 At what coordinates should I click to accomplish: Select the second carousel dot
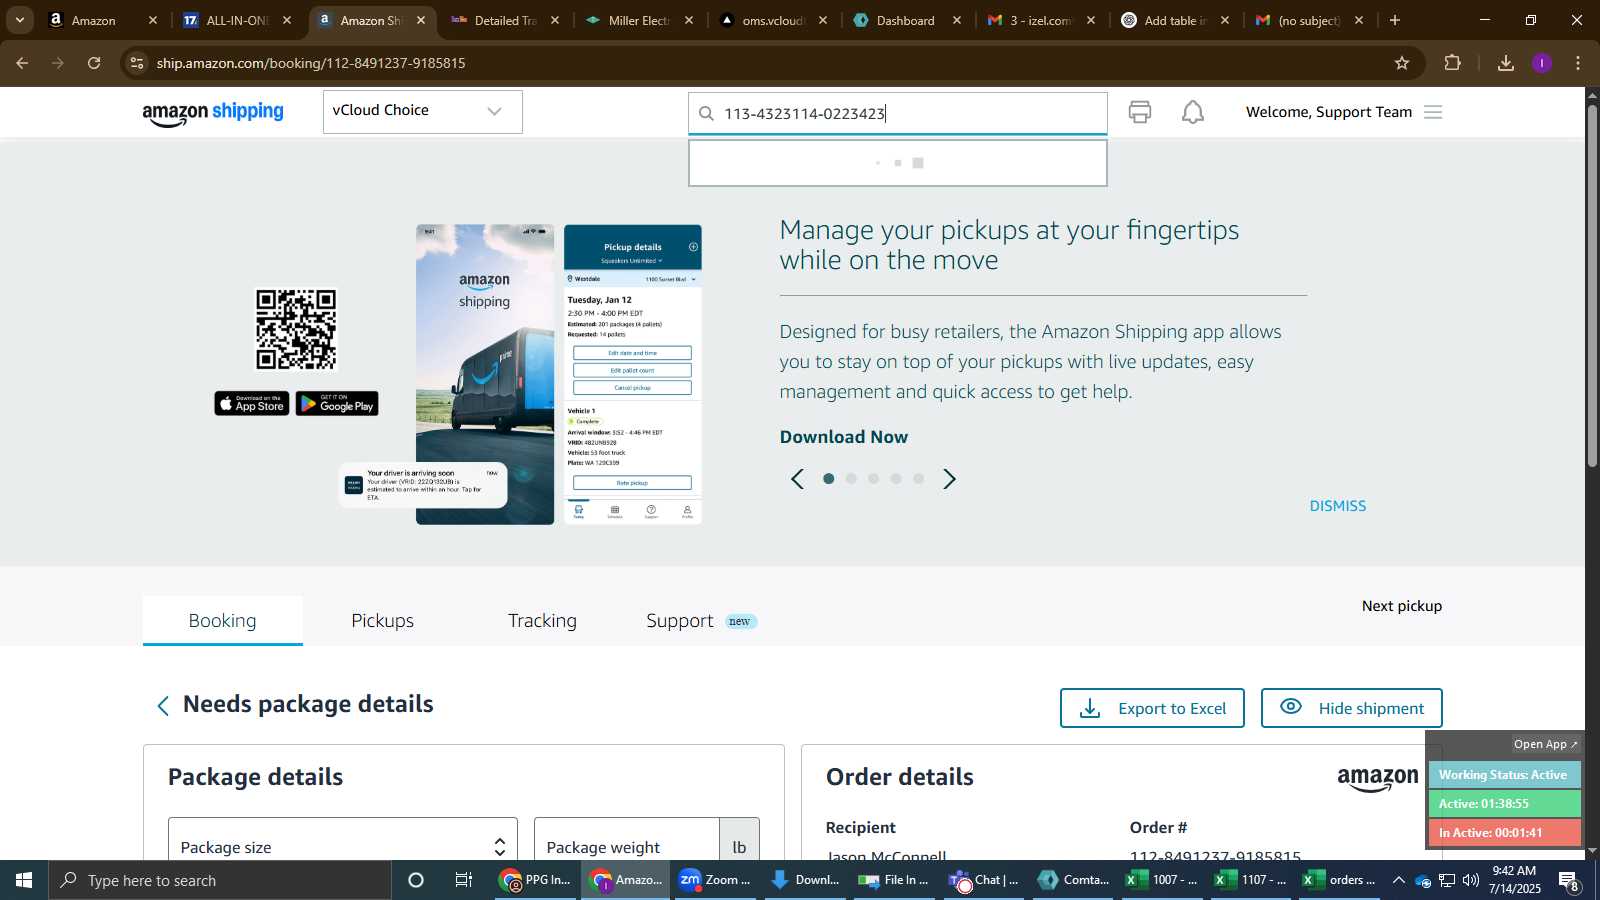[851, 479]
